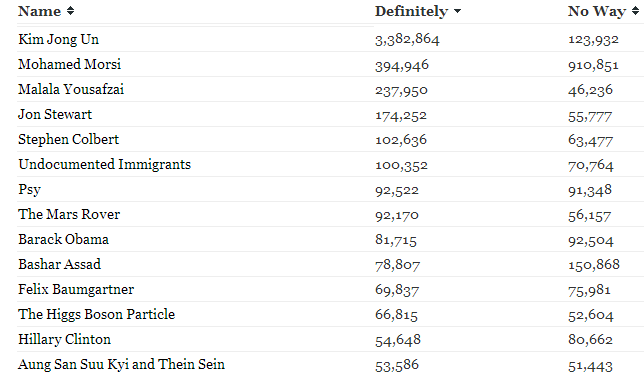Screen dimensions: 644x376
Task: Click Mohamed Morsi in the name list
Action: click(x=69, y=64)
